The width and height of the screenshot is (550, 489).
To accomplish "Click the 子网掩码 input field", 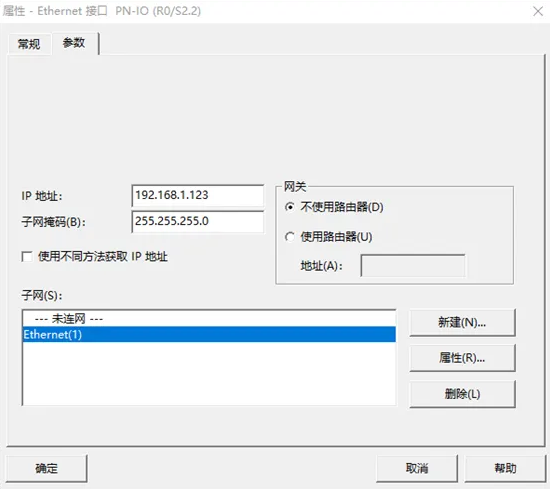I will (198, 221).
